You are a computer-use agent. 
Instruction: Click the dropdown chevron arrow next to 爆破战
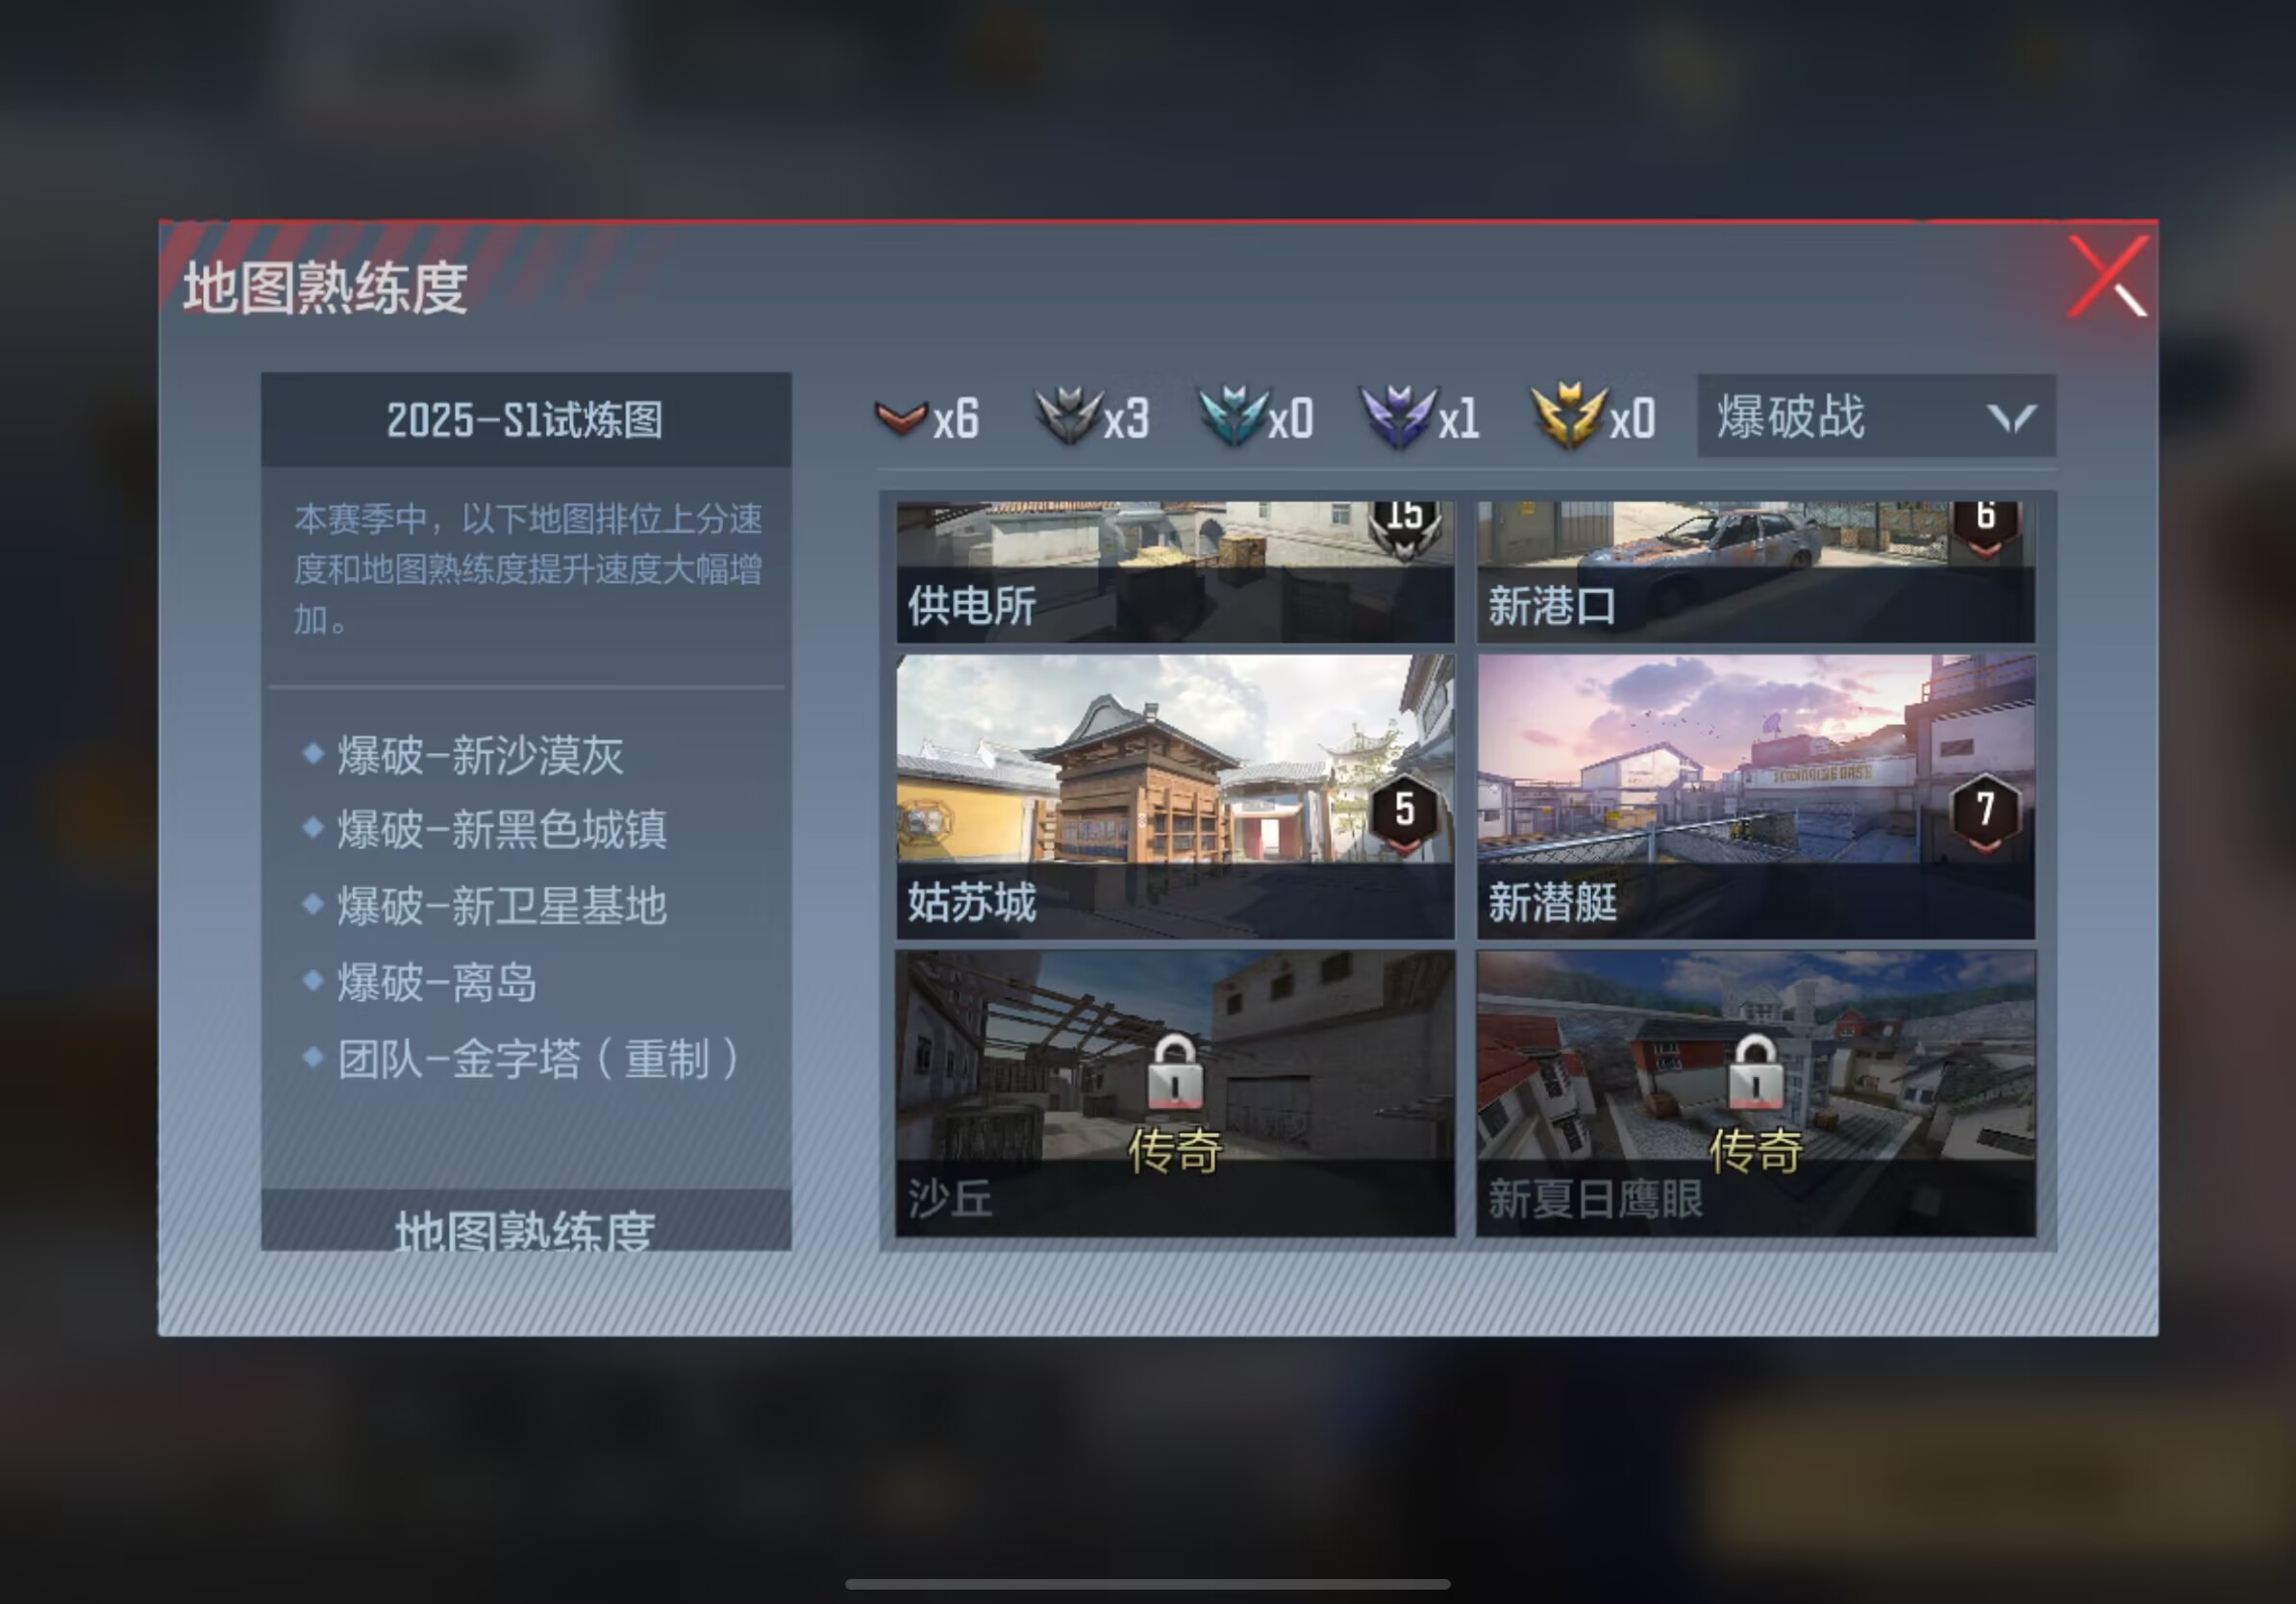(x=2011, y=418)
